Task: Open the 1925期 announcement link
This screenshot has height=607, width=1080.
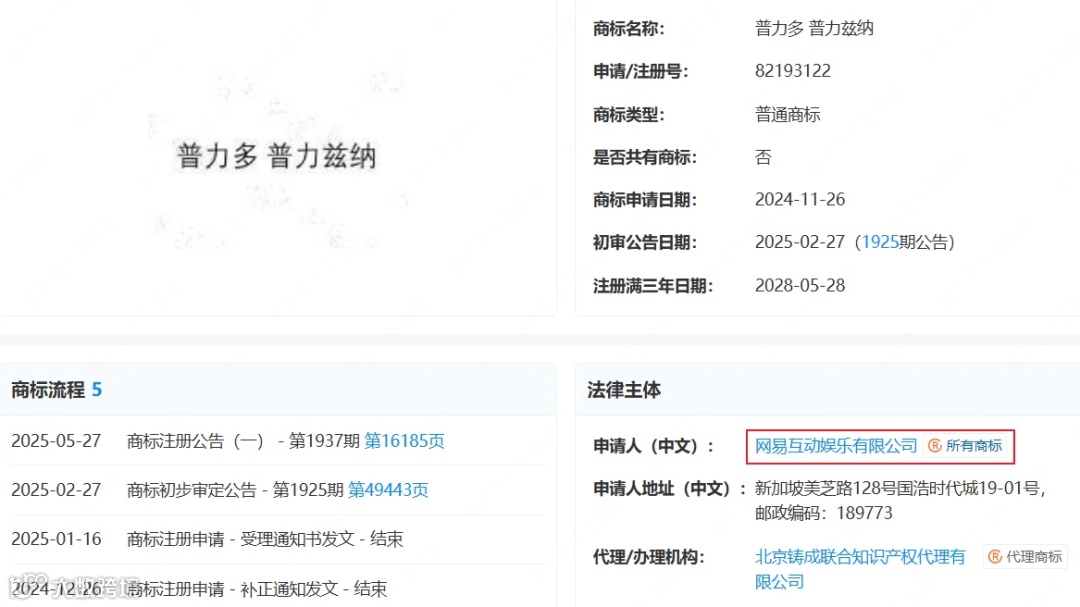Action: pyautogui.click(x=880, y=242)
